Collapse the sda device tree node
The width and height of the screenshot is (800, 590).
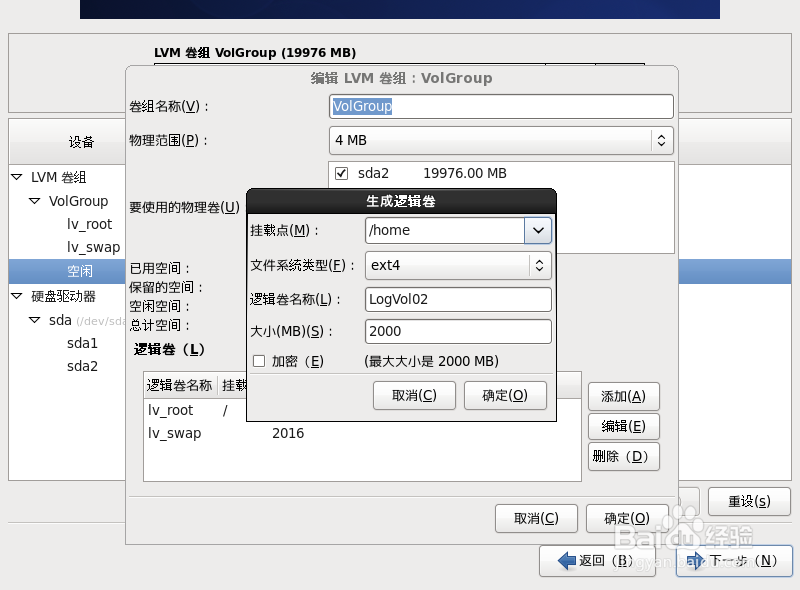(x=33, y=319)
